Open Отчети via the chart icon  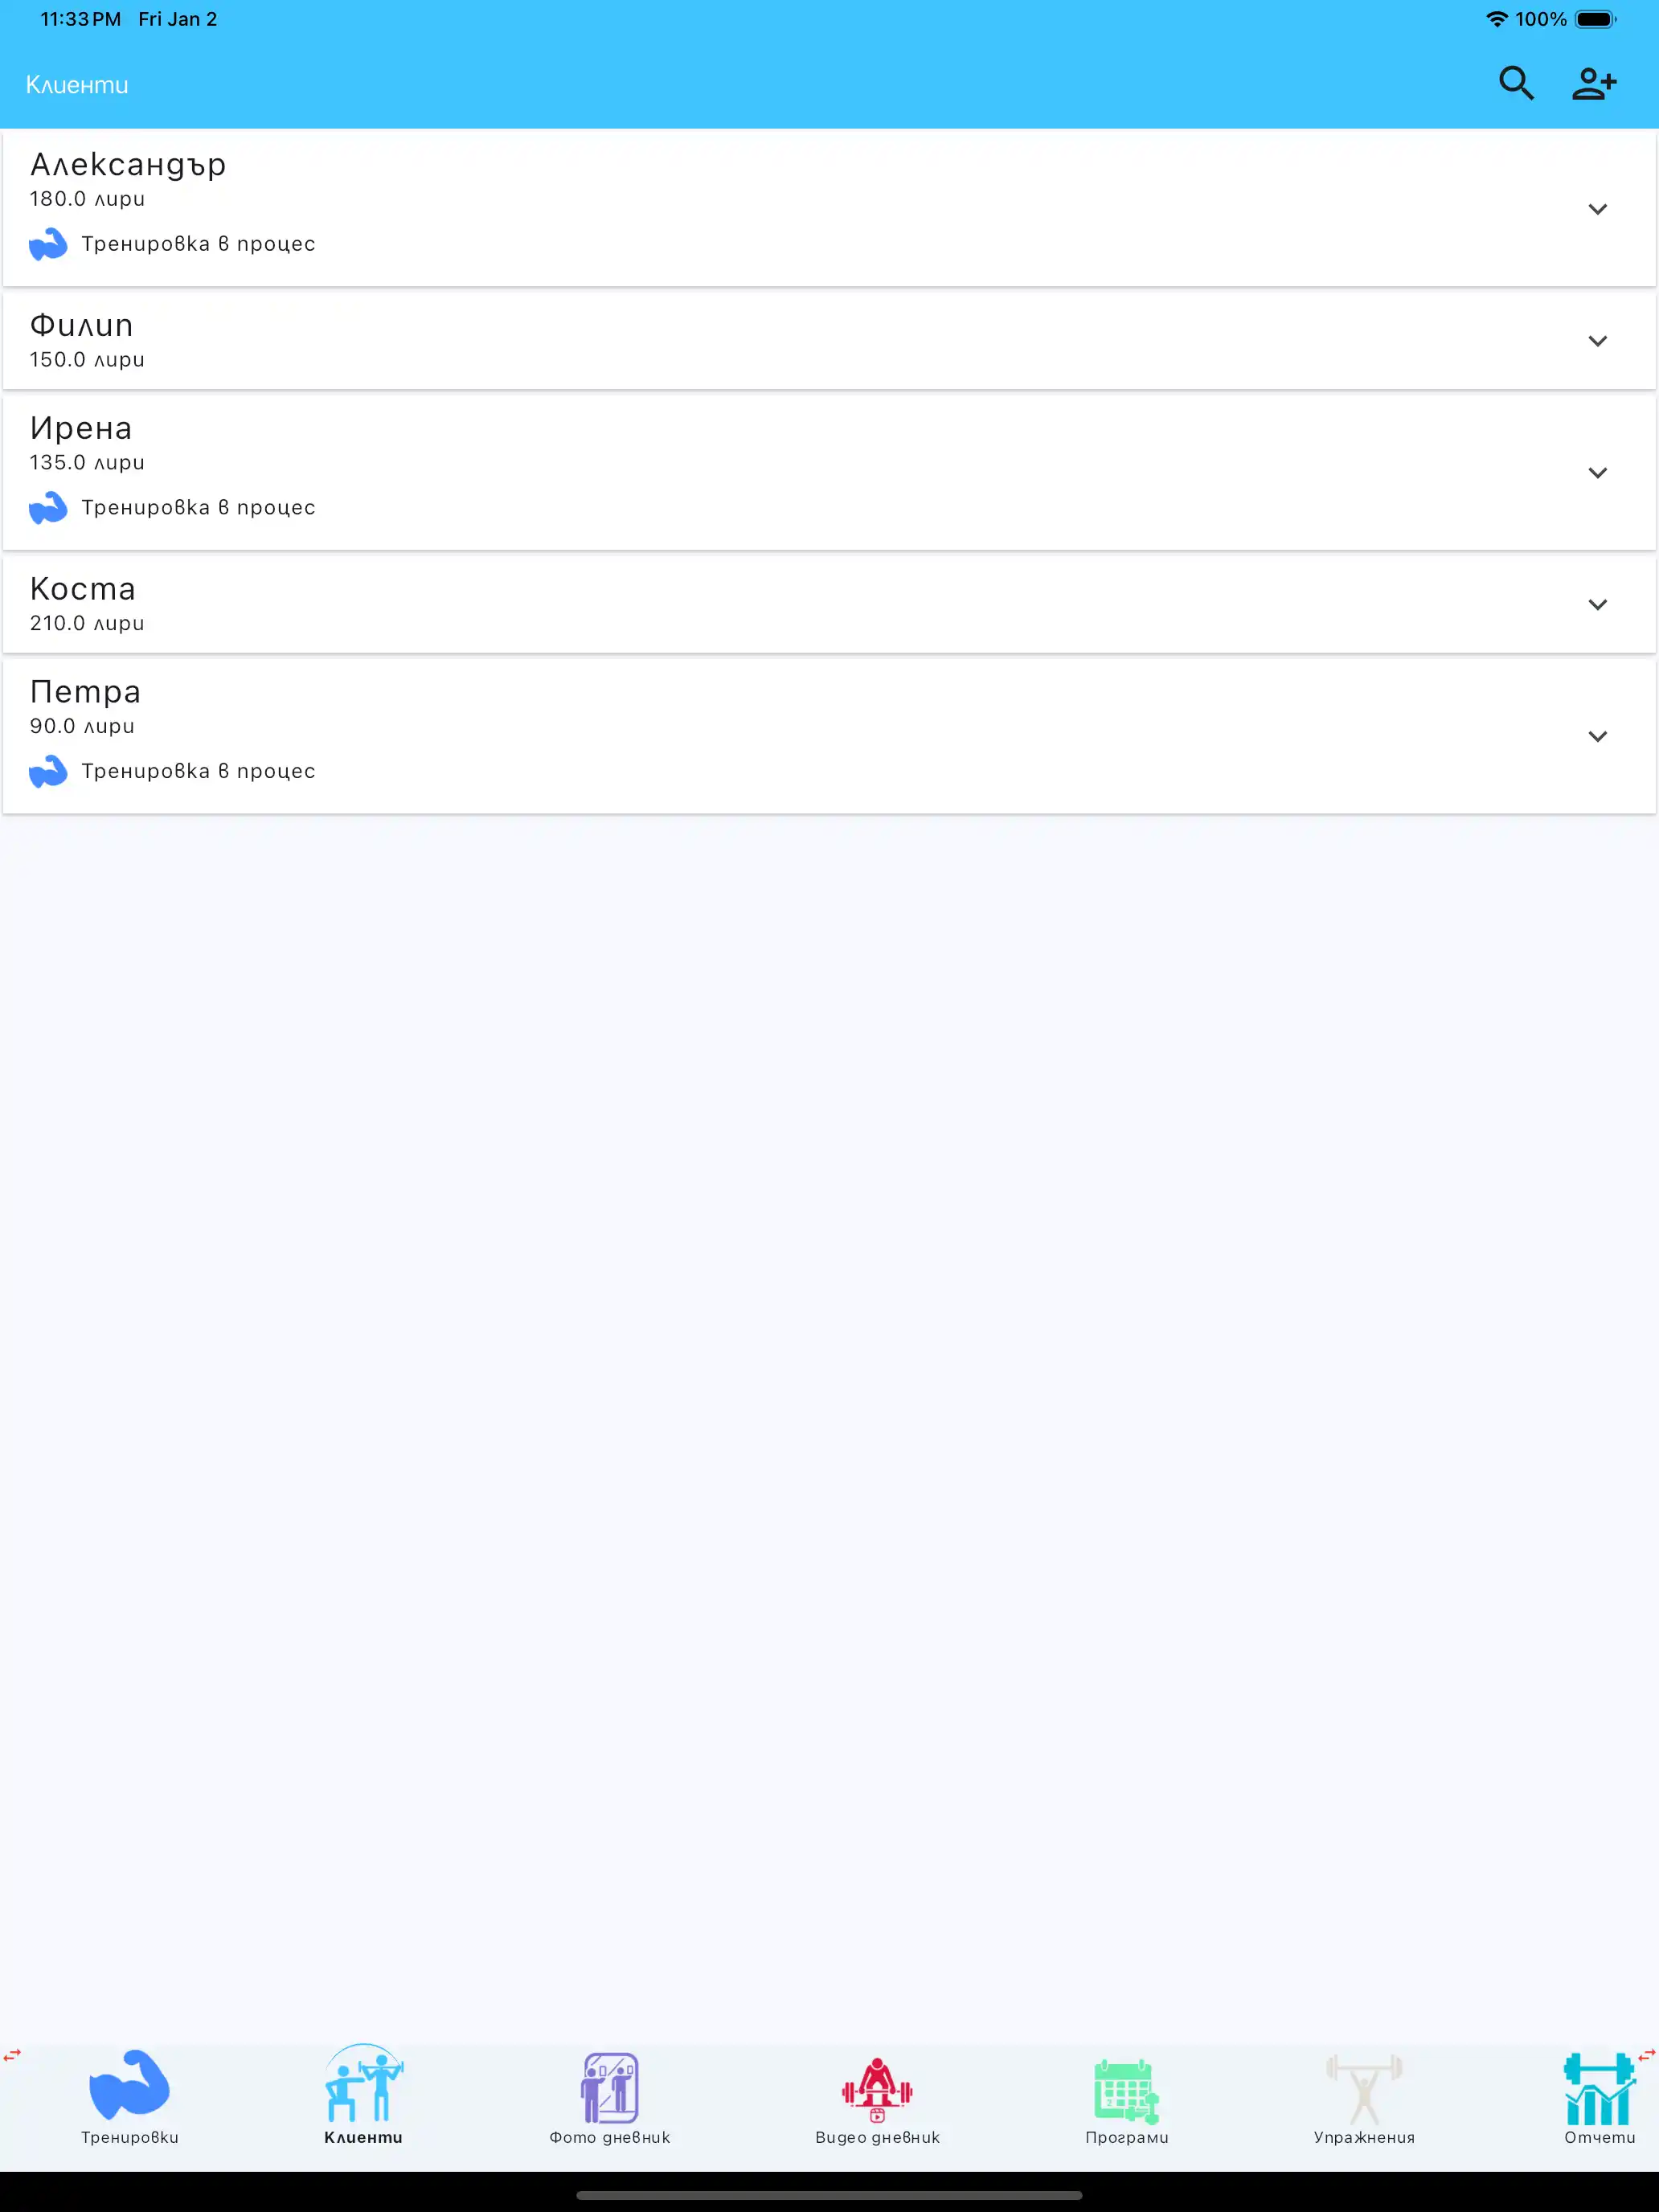point(1599,2088)
